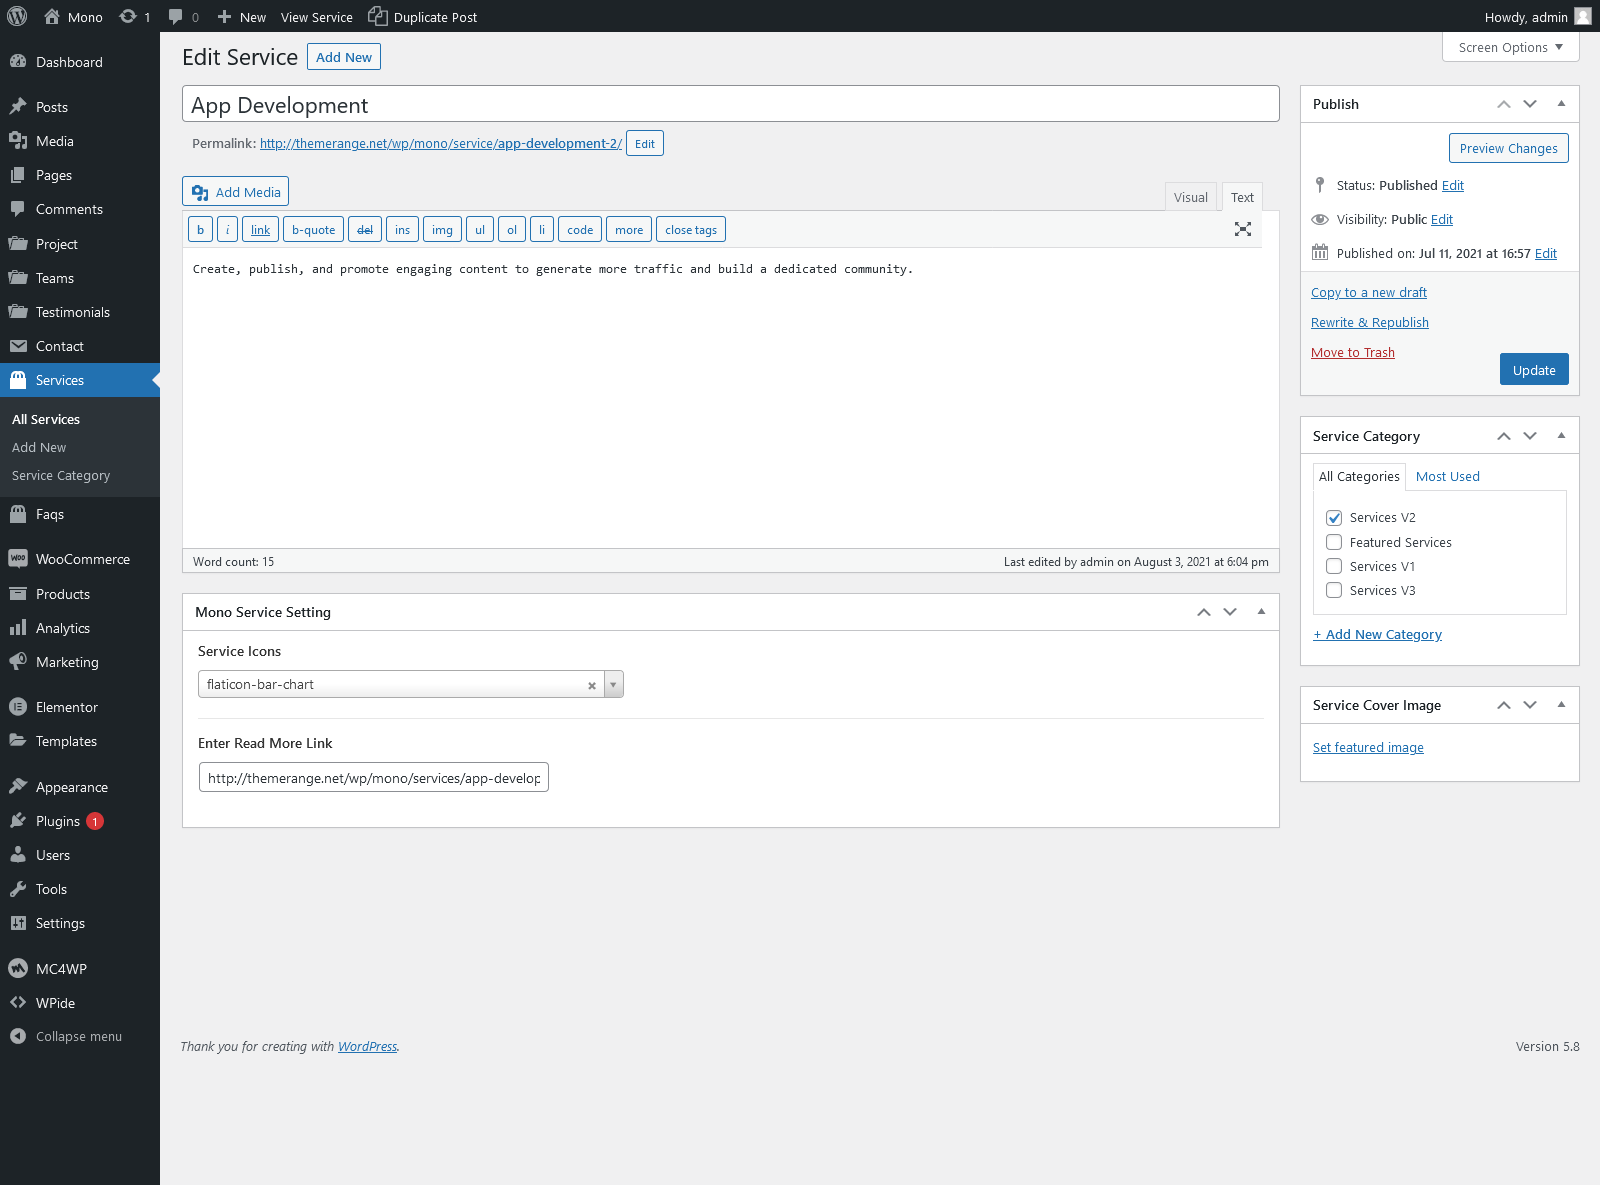Click the Settings sliders icon
Image resolution: width=1600 pixels, height=1185 pixels.
coord(18,923)
